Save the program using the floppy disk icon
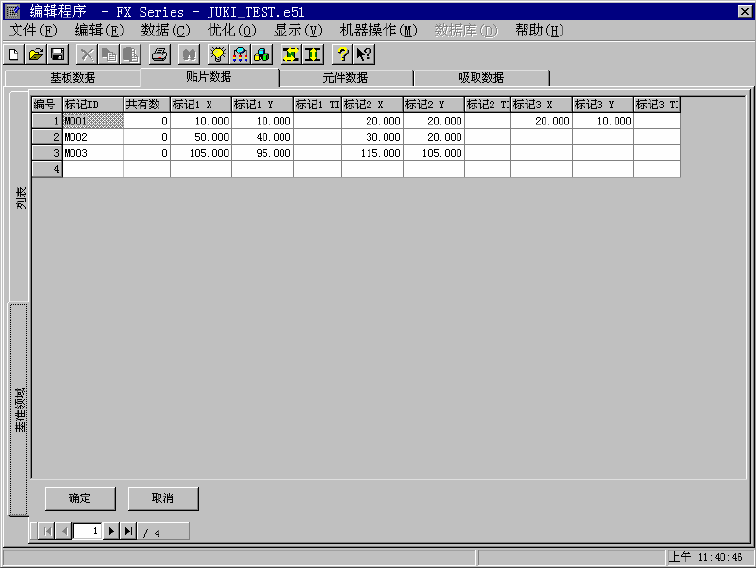The width and height of the screenshot is (756, 568). tap(58, 54)
